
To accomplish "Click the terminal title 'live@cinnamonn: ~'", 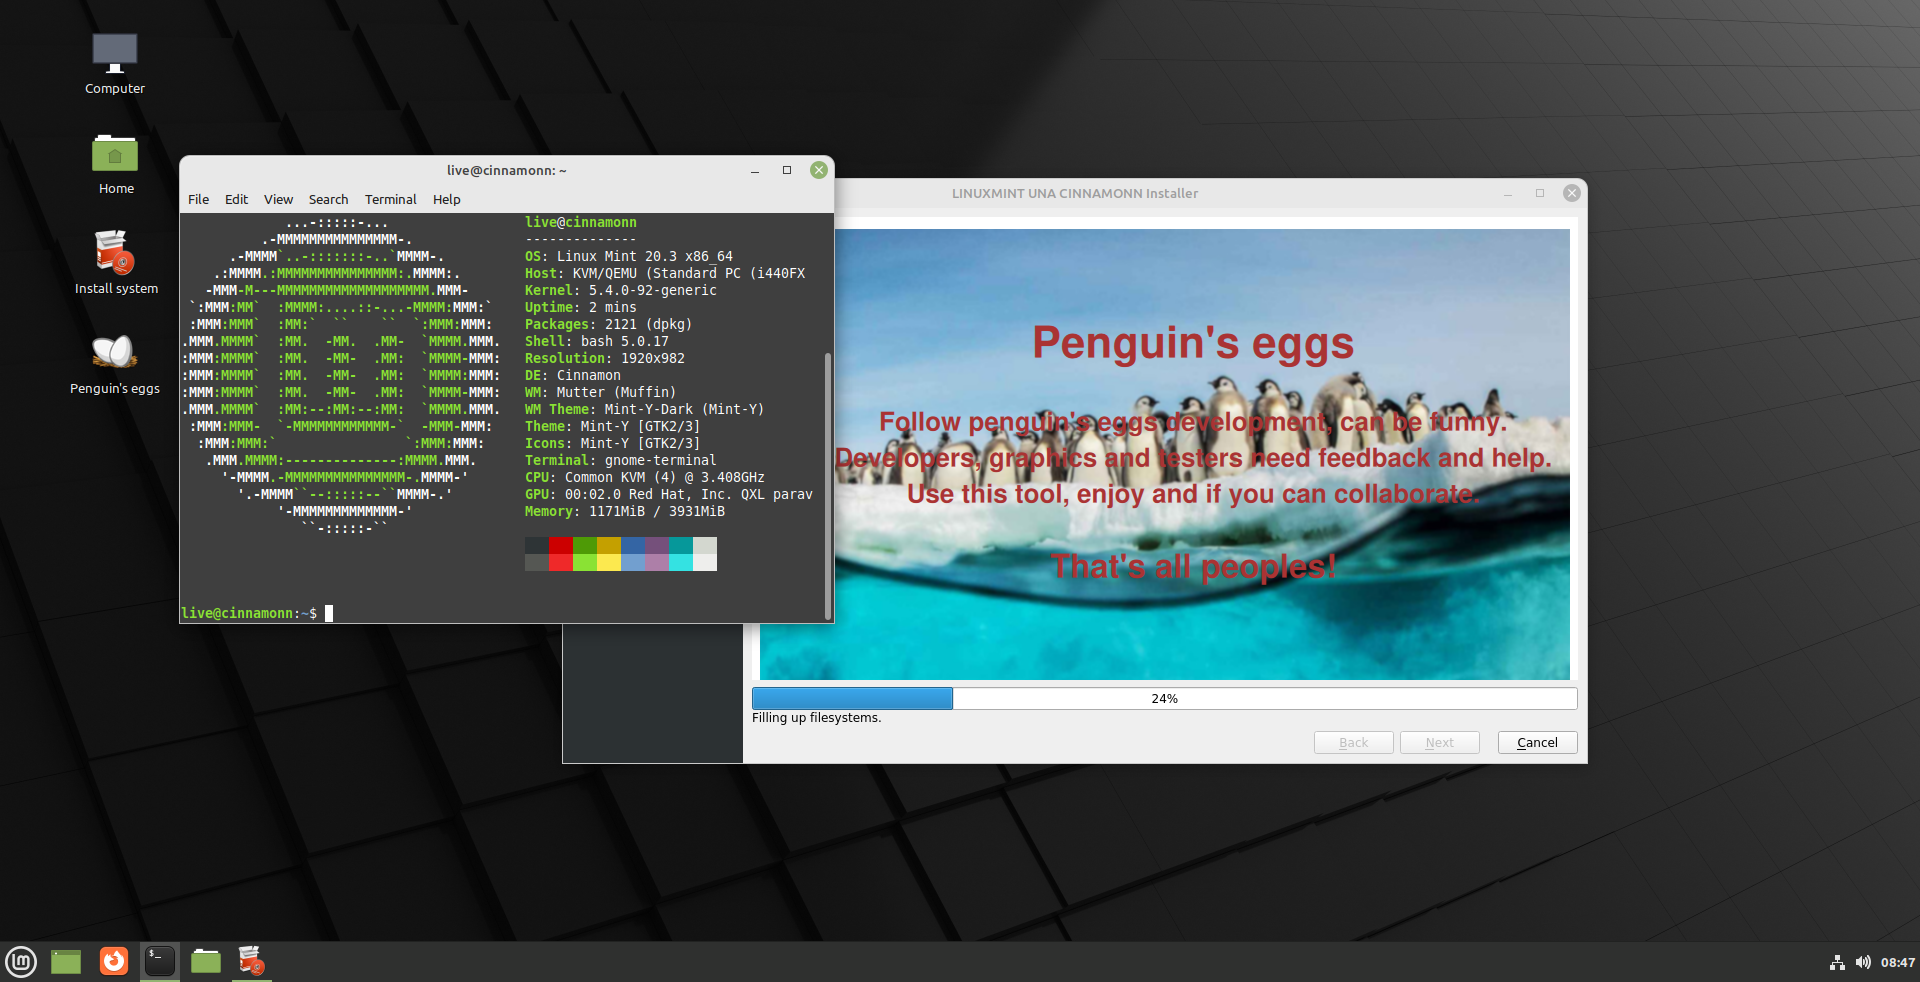I will point(506,170).
